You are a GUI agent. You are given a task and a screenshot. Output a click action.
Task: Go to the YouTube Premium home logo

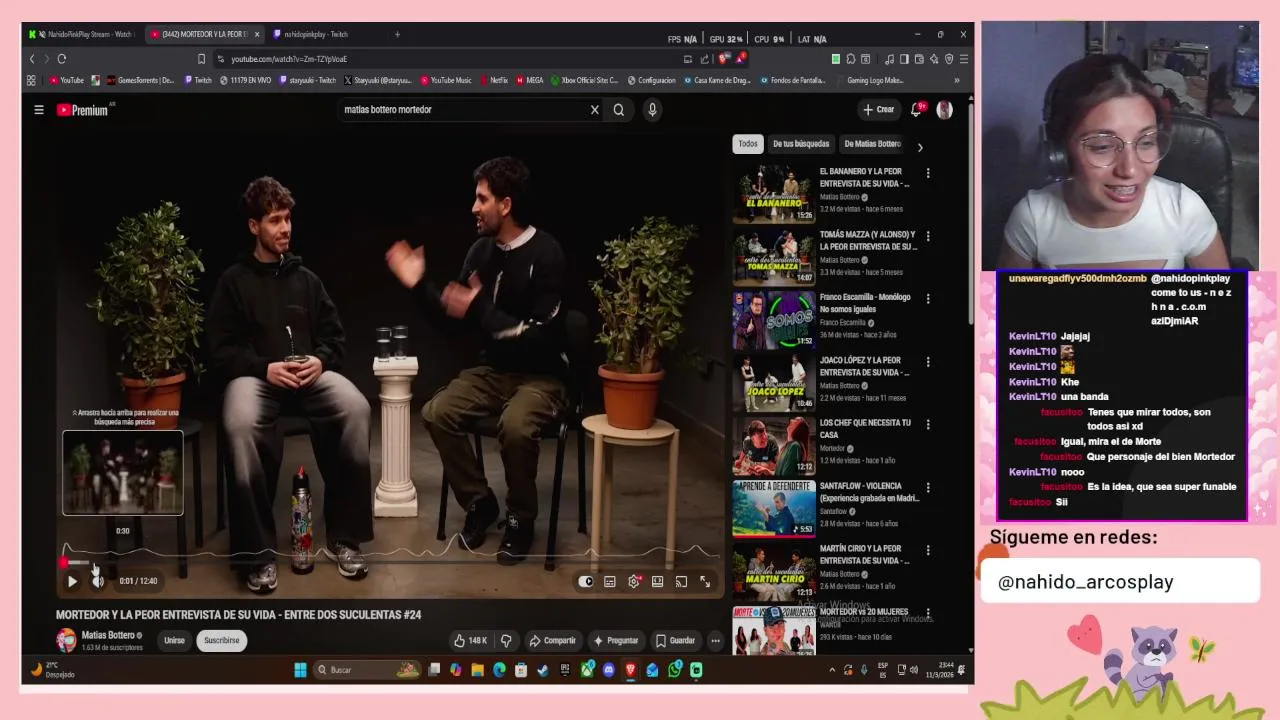click(x=82, y=110)
